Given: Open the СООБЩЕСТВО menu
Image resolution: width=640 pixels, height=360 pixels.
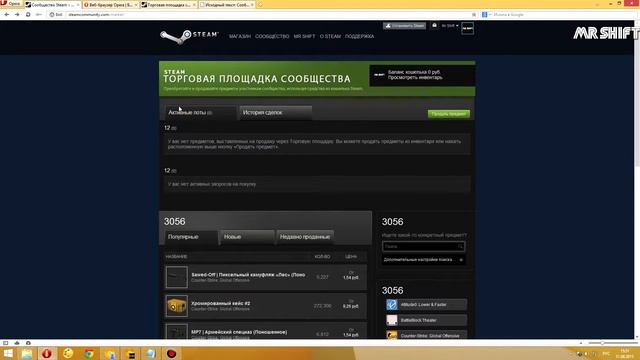Looking at the screenshot, I should click(272, 36).
